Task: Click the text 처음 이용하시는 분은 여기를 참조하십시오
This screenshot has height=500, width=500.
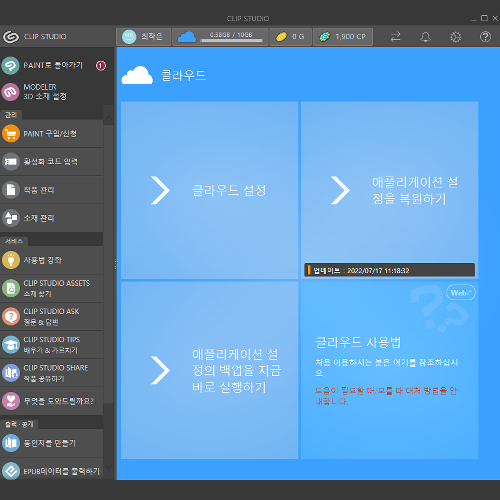Action: pyautogui.click(x=387, y=367)
